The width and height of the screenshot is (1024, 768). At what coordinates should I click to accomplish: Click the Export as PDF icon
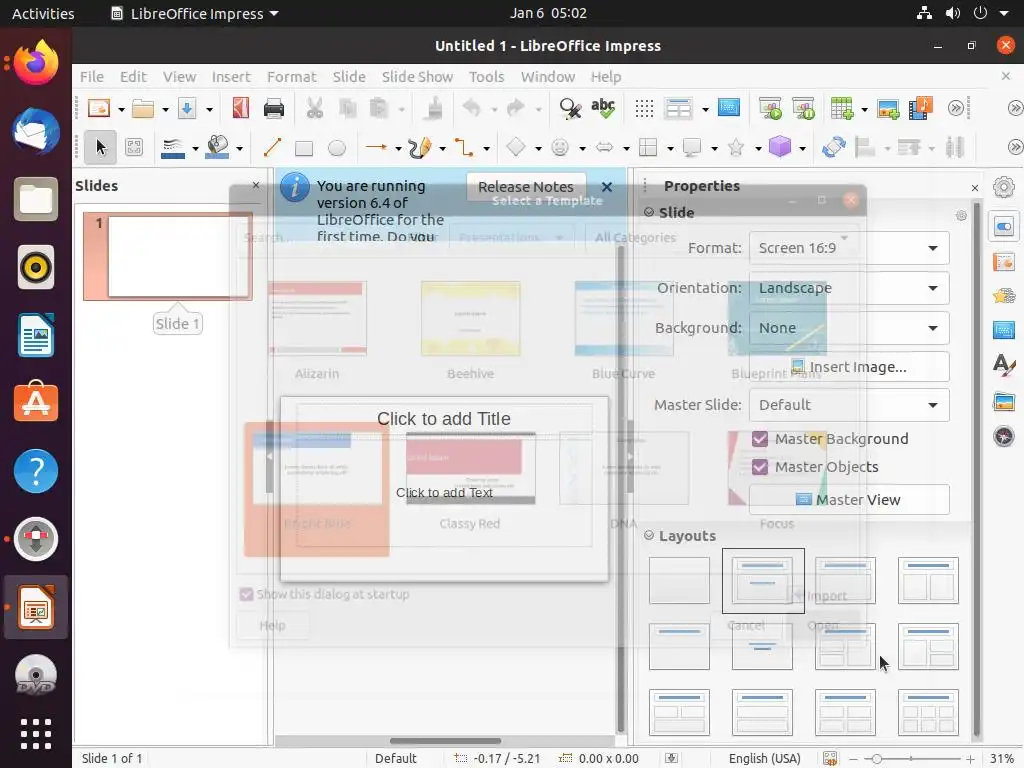coord(240,108)
